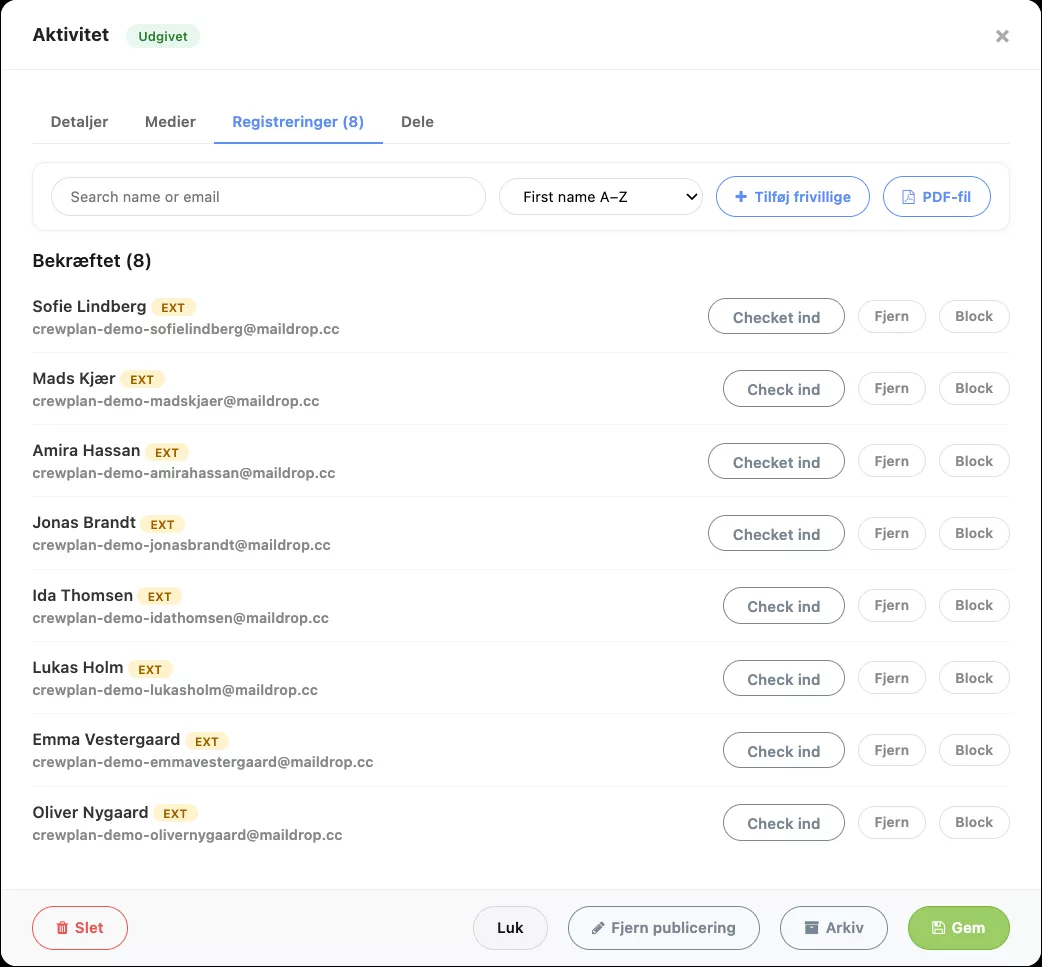Switch to the Medier tab
The image size is (1042, 967).
170,122
